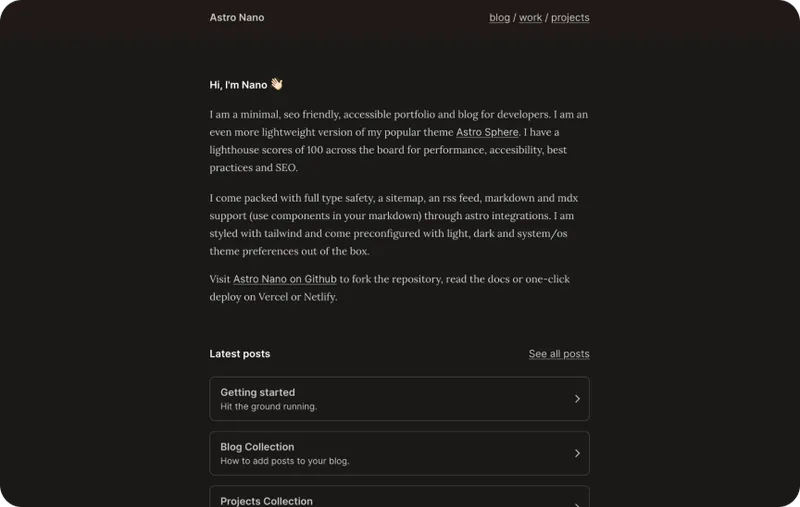
Task: Navigate to the projects header link
Action: pyautogui.click(x=570, y=17)
